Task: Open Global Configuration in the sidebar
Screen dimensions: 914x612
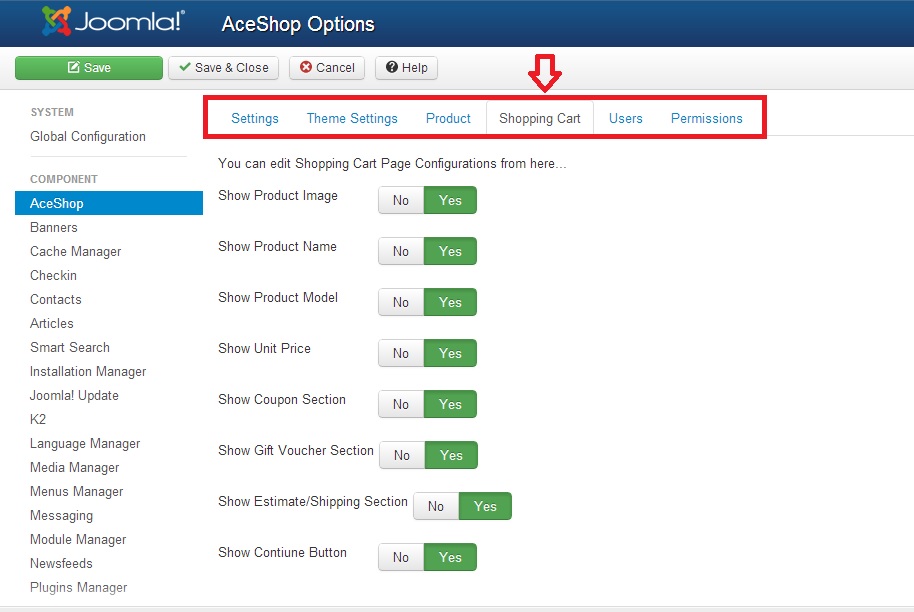Action: coord(88,136)
